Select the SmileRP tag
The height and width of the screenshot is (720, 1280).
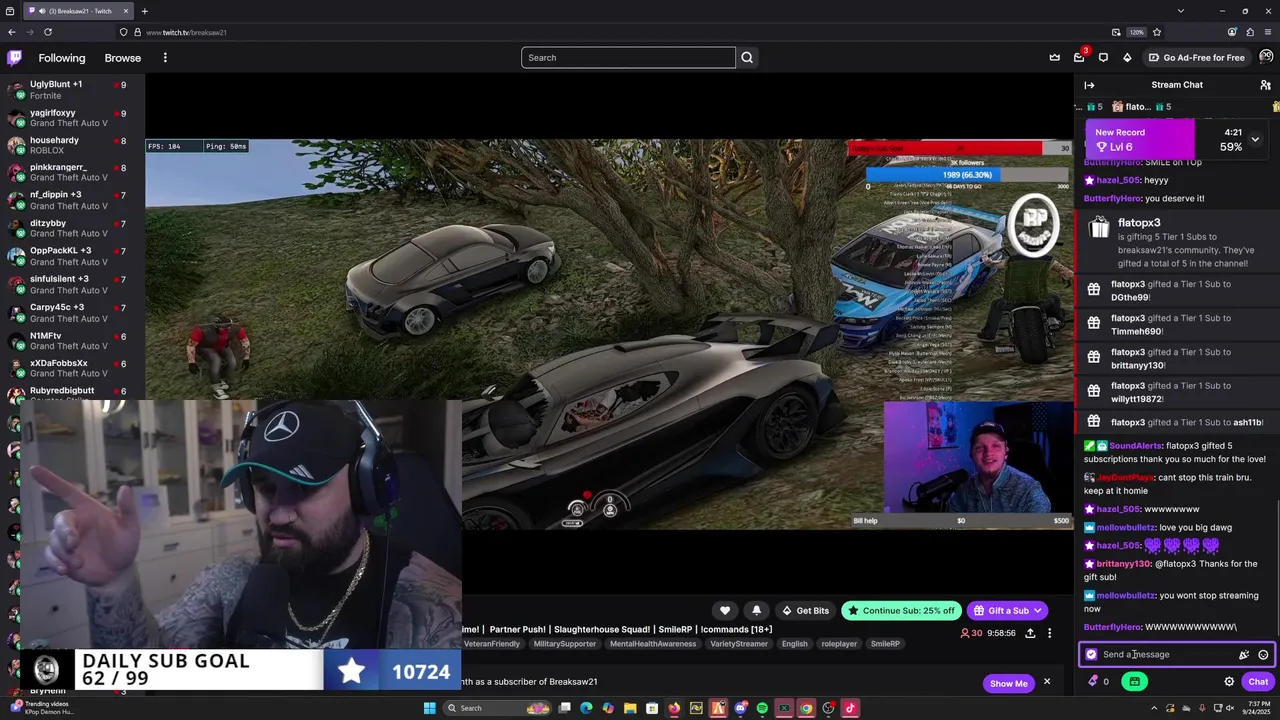pos(885,644)
